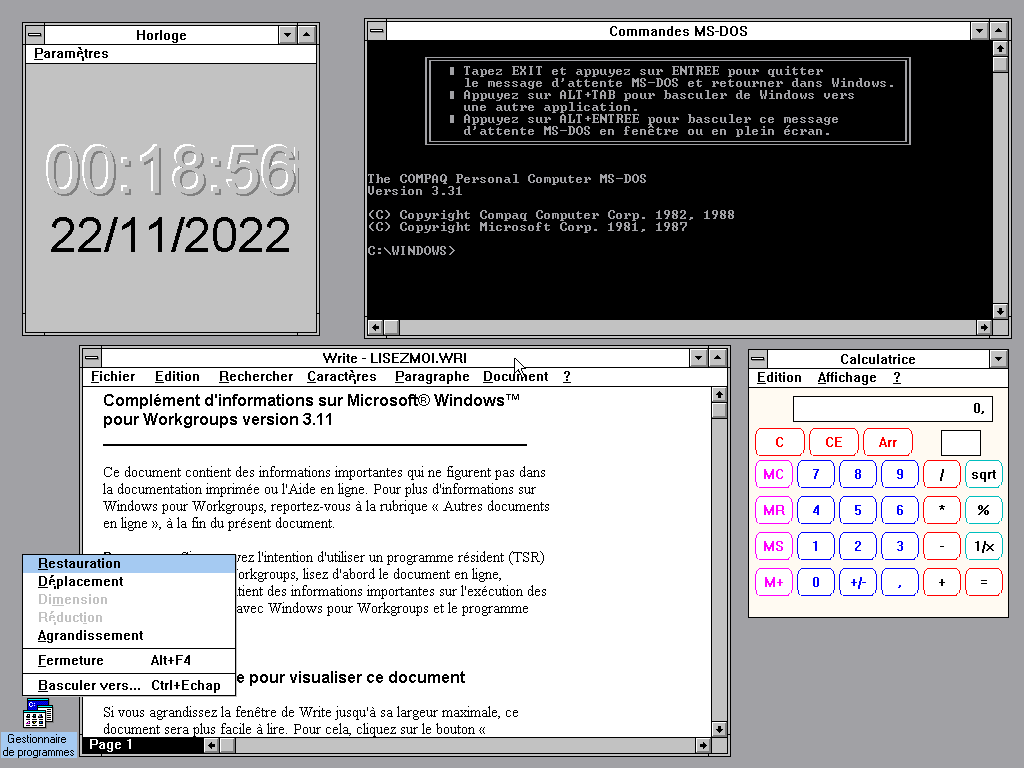
Task: Click the calculator CE button
Action: coord(833,442)
